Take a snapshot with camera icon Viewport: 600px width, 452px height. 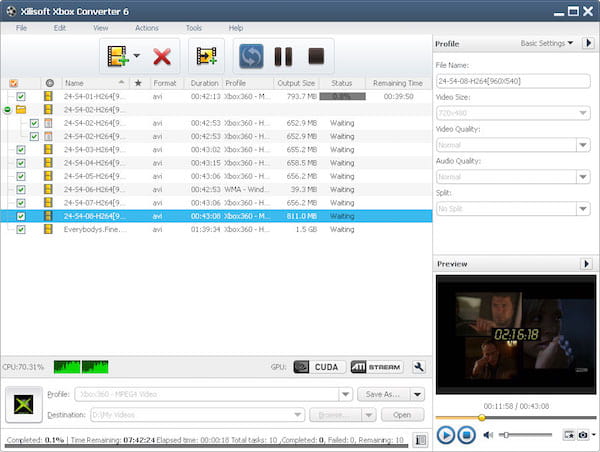point(583,435)
